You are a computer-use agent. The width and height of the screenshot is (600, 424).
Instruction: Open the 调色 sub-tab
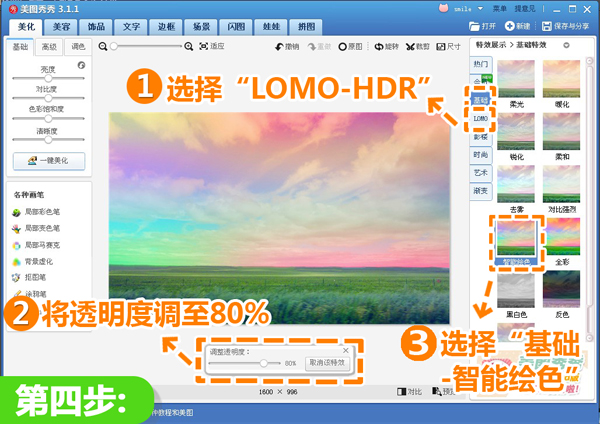coord(78,47)
